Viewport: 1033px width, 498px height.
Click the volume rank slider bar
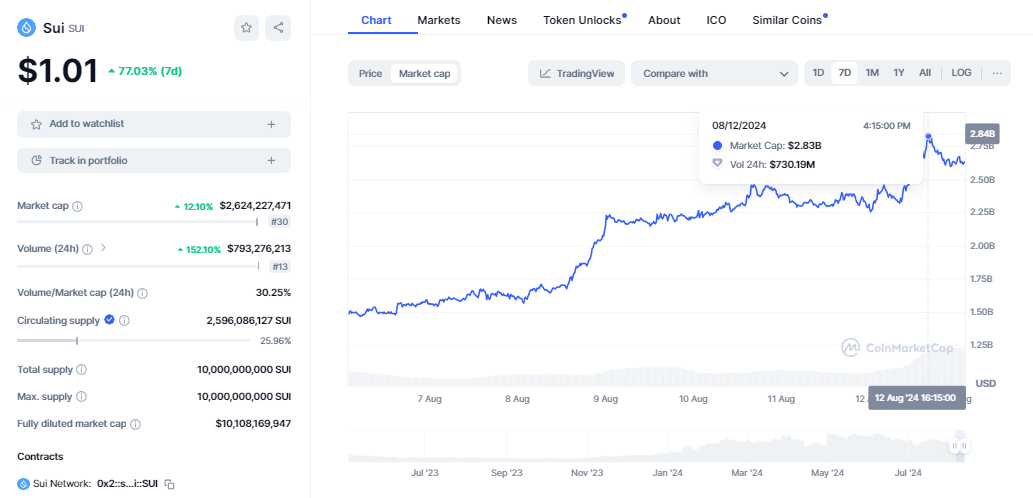138,266
